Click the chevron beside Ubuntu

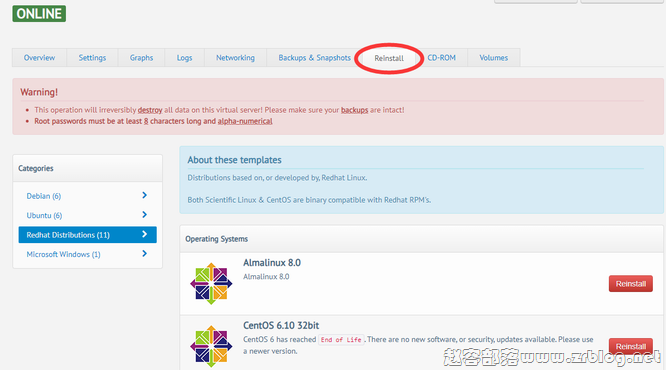click(x=144, y=215)
